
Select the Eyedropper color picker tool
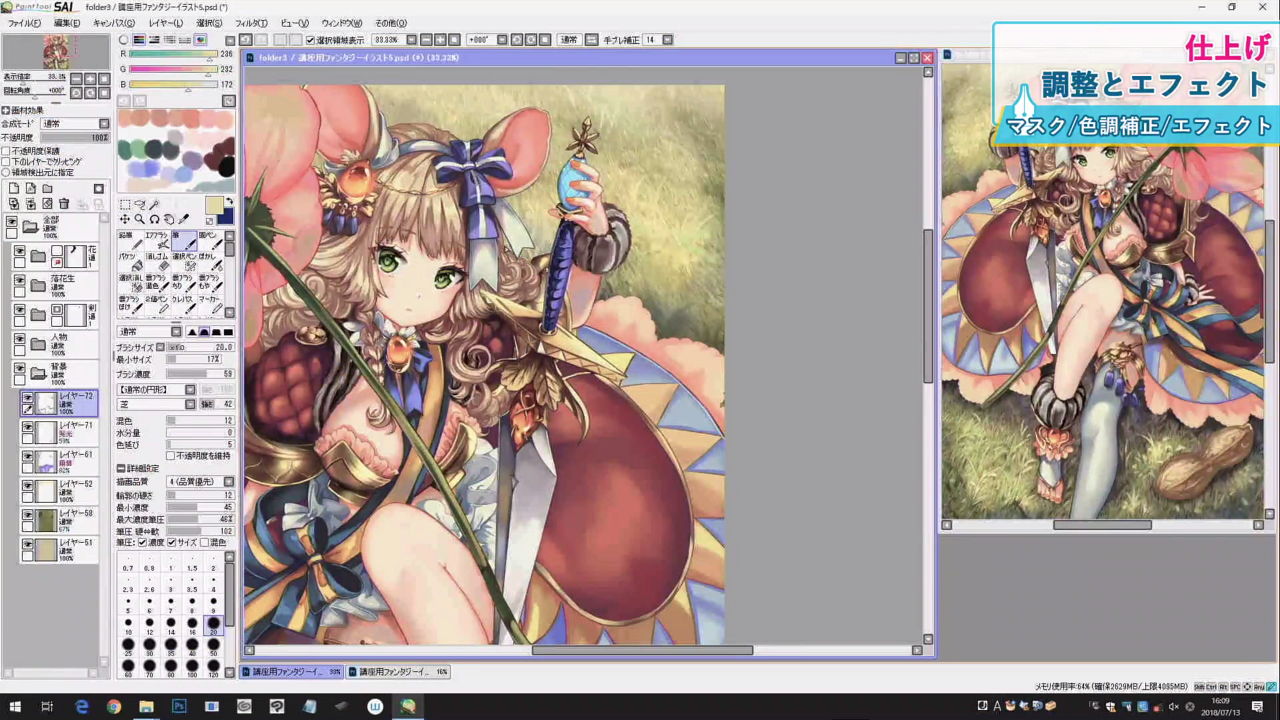click(183, 219)
